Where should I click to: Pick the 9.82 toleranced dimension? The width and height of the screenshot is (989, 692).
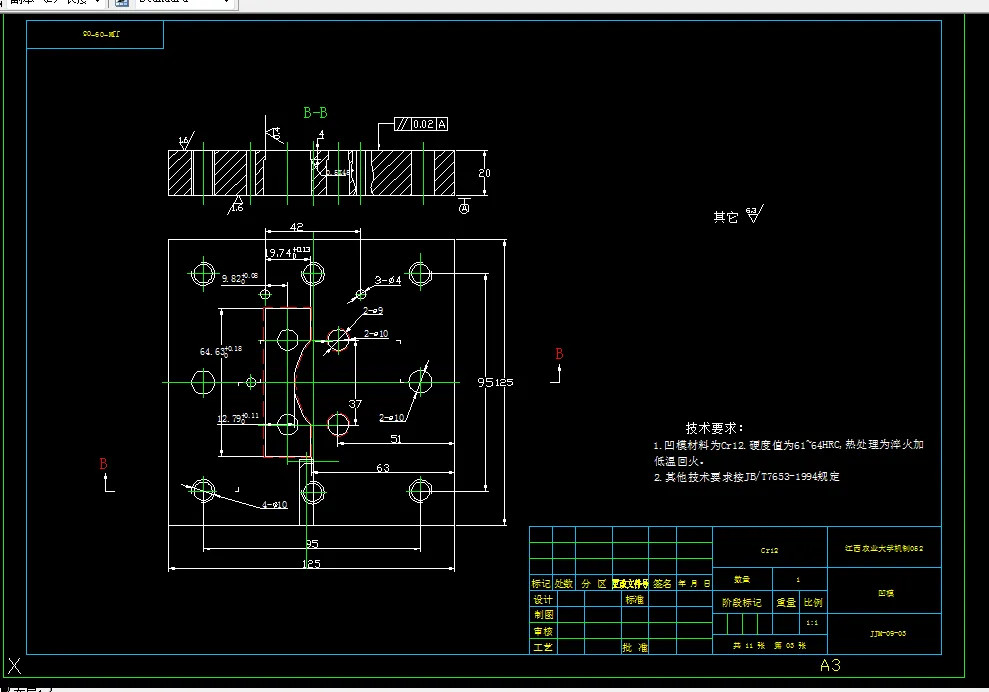(240, 278)
